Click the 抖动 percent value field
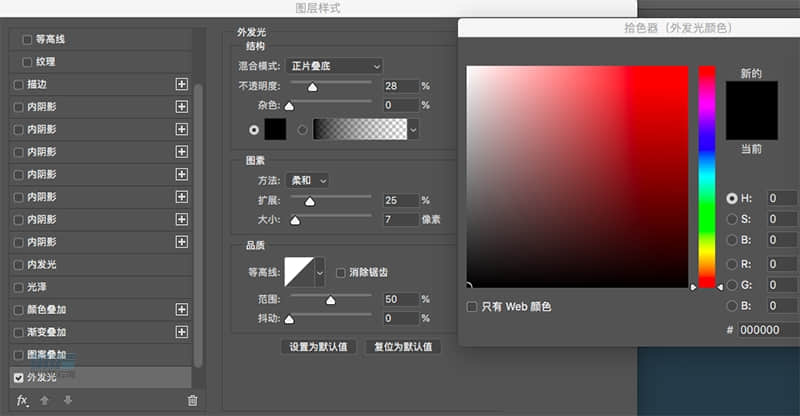Image resolution: width=800 pixels, height=416 pixels. (401, 319)
